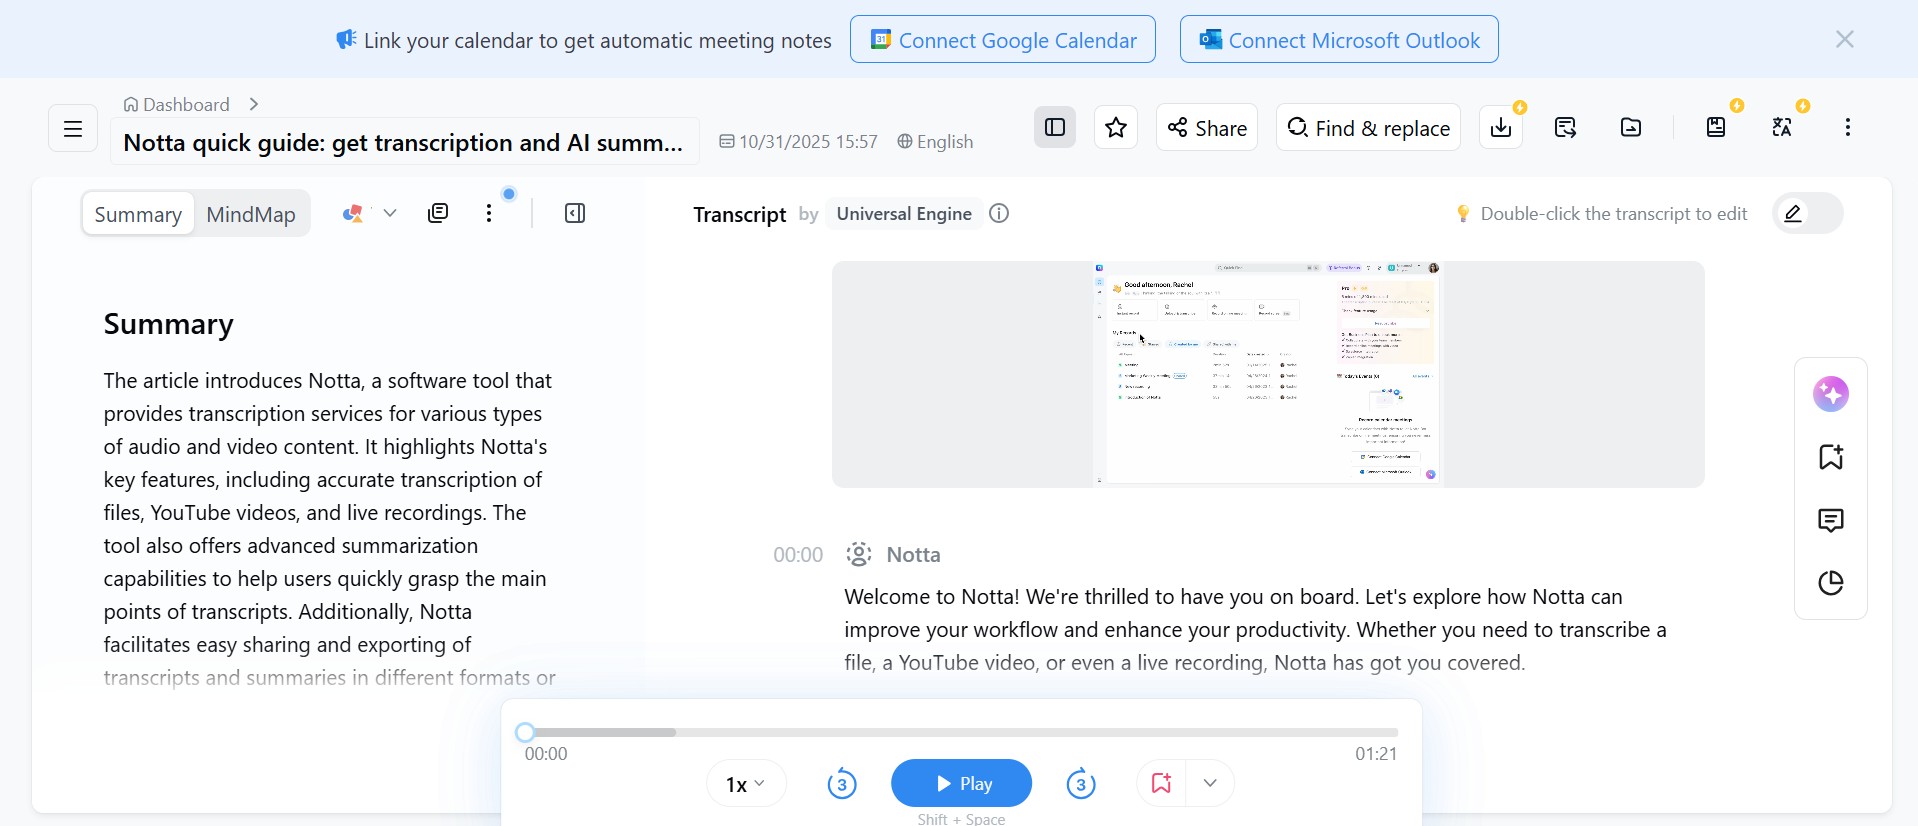
Task: Collapse the summary side panel
Action: [575, 213]
